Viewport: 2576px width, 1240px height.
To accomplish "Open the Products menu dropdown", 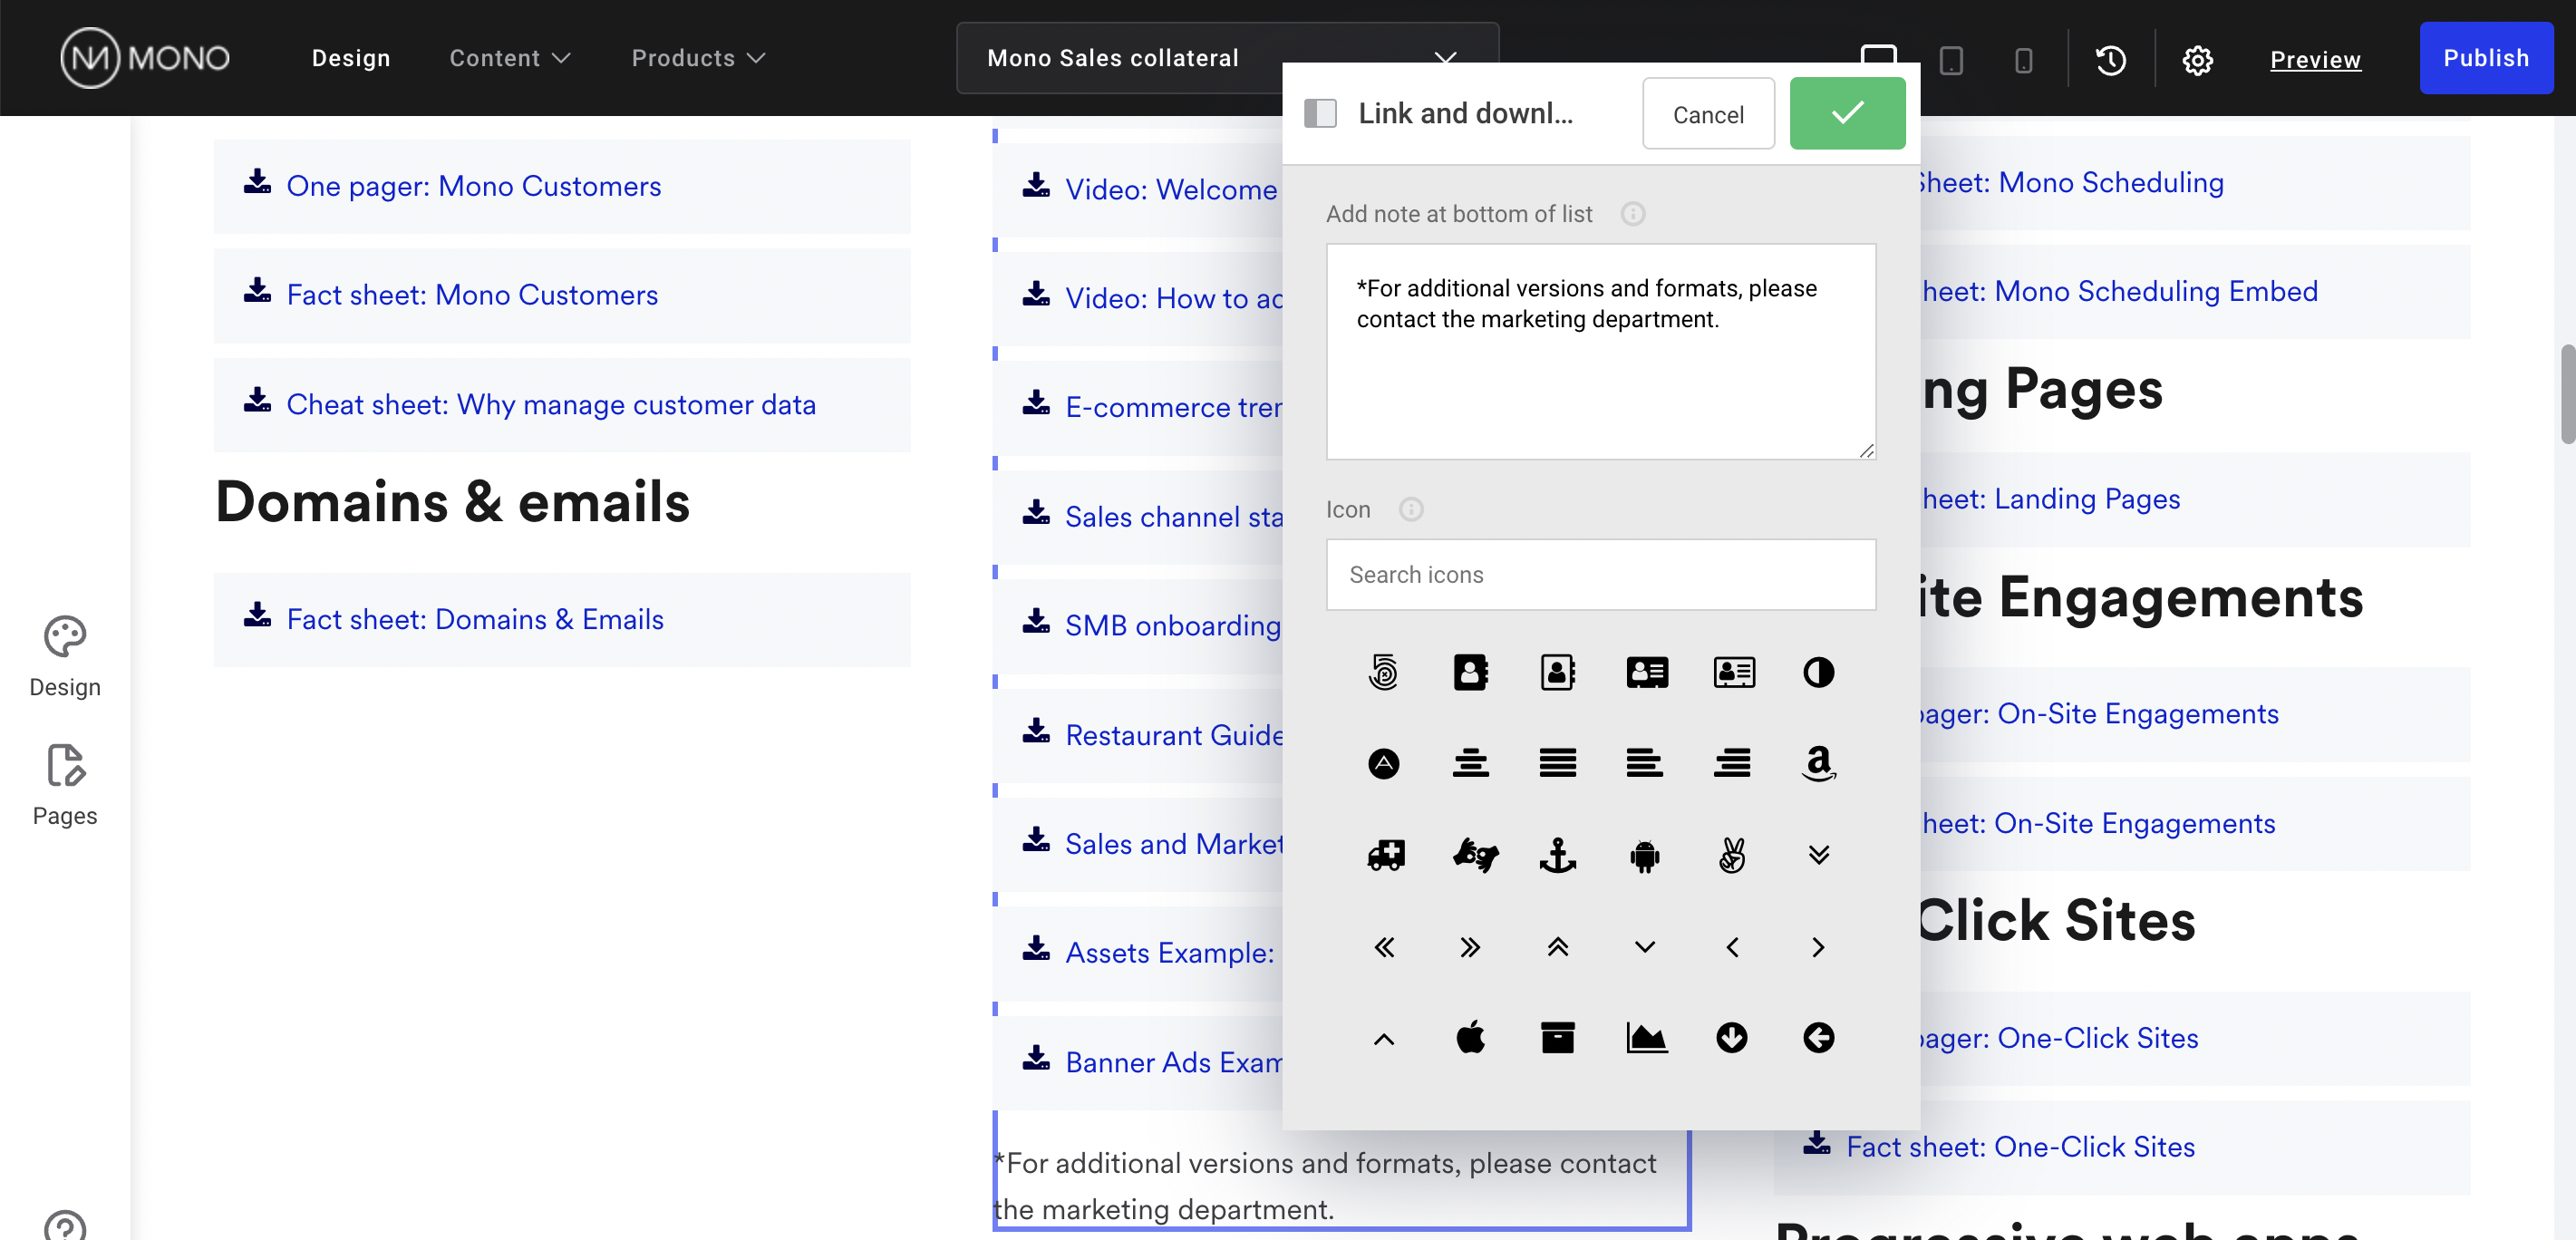I will tap(698, 58).
